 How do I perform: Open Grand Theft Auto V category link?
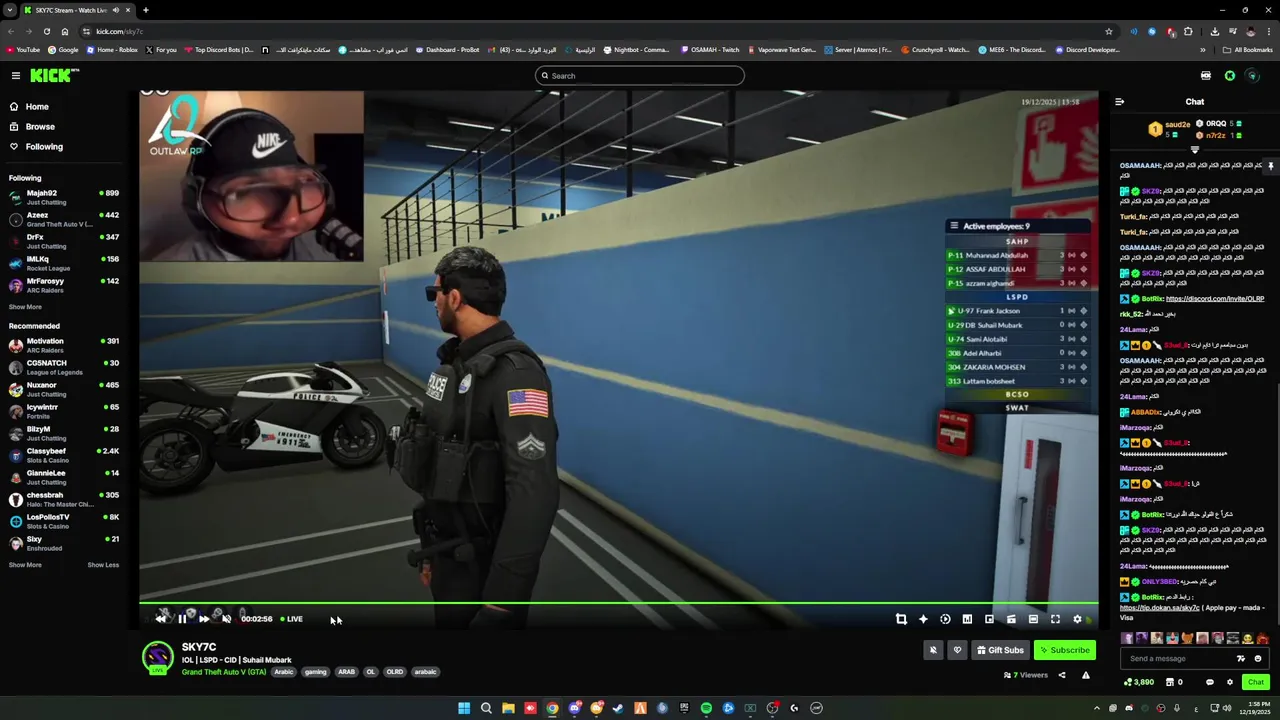pos(224,672)
